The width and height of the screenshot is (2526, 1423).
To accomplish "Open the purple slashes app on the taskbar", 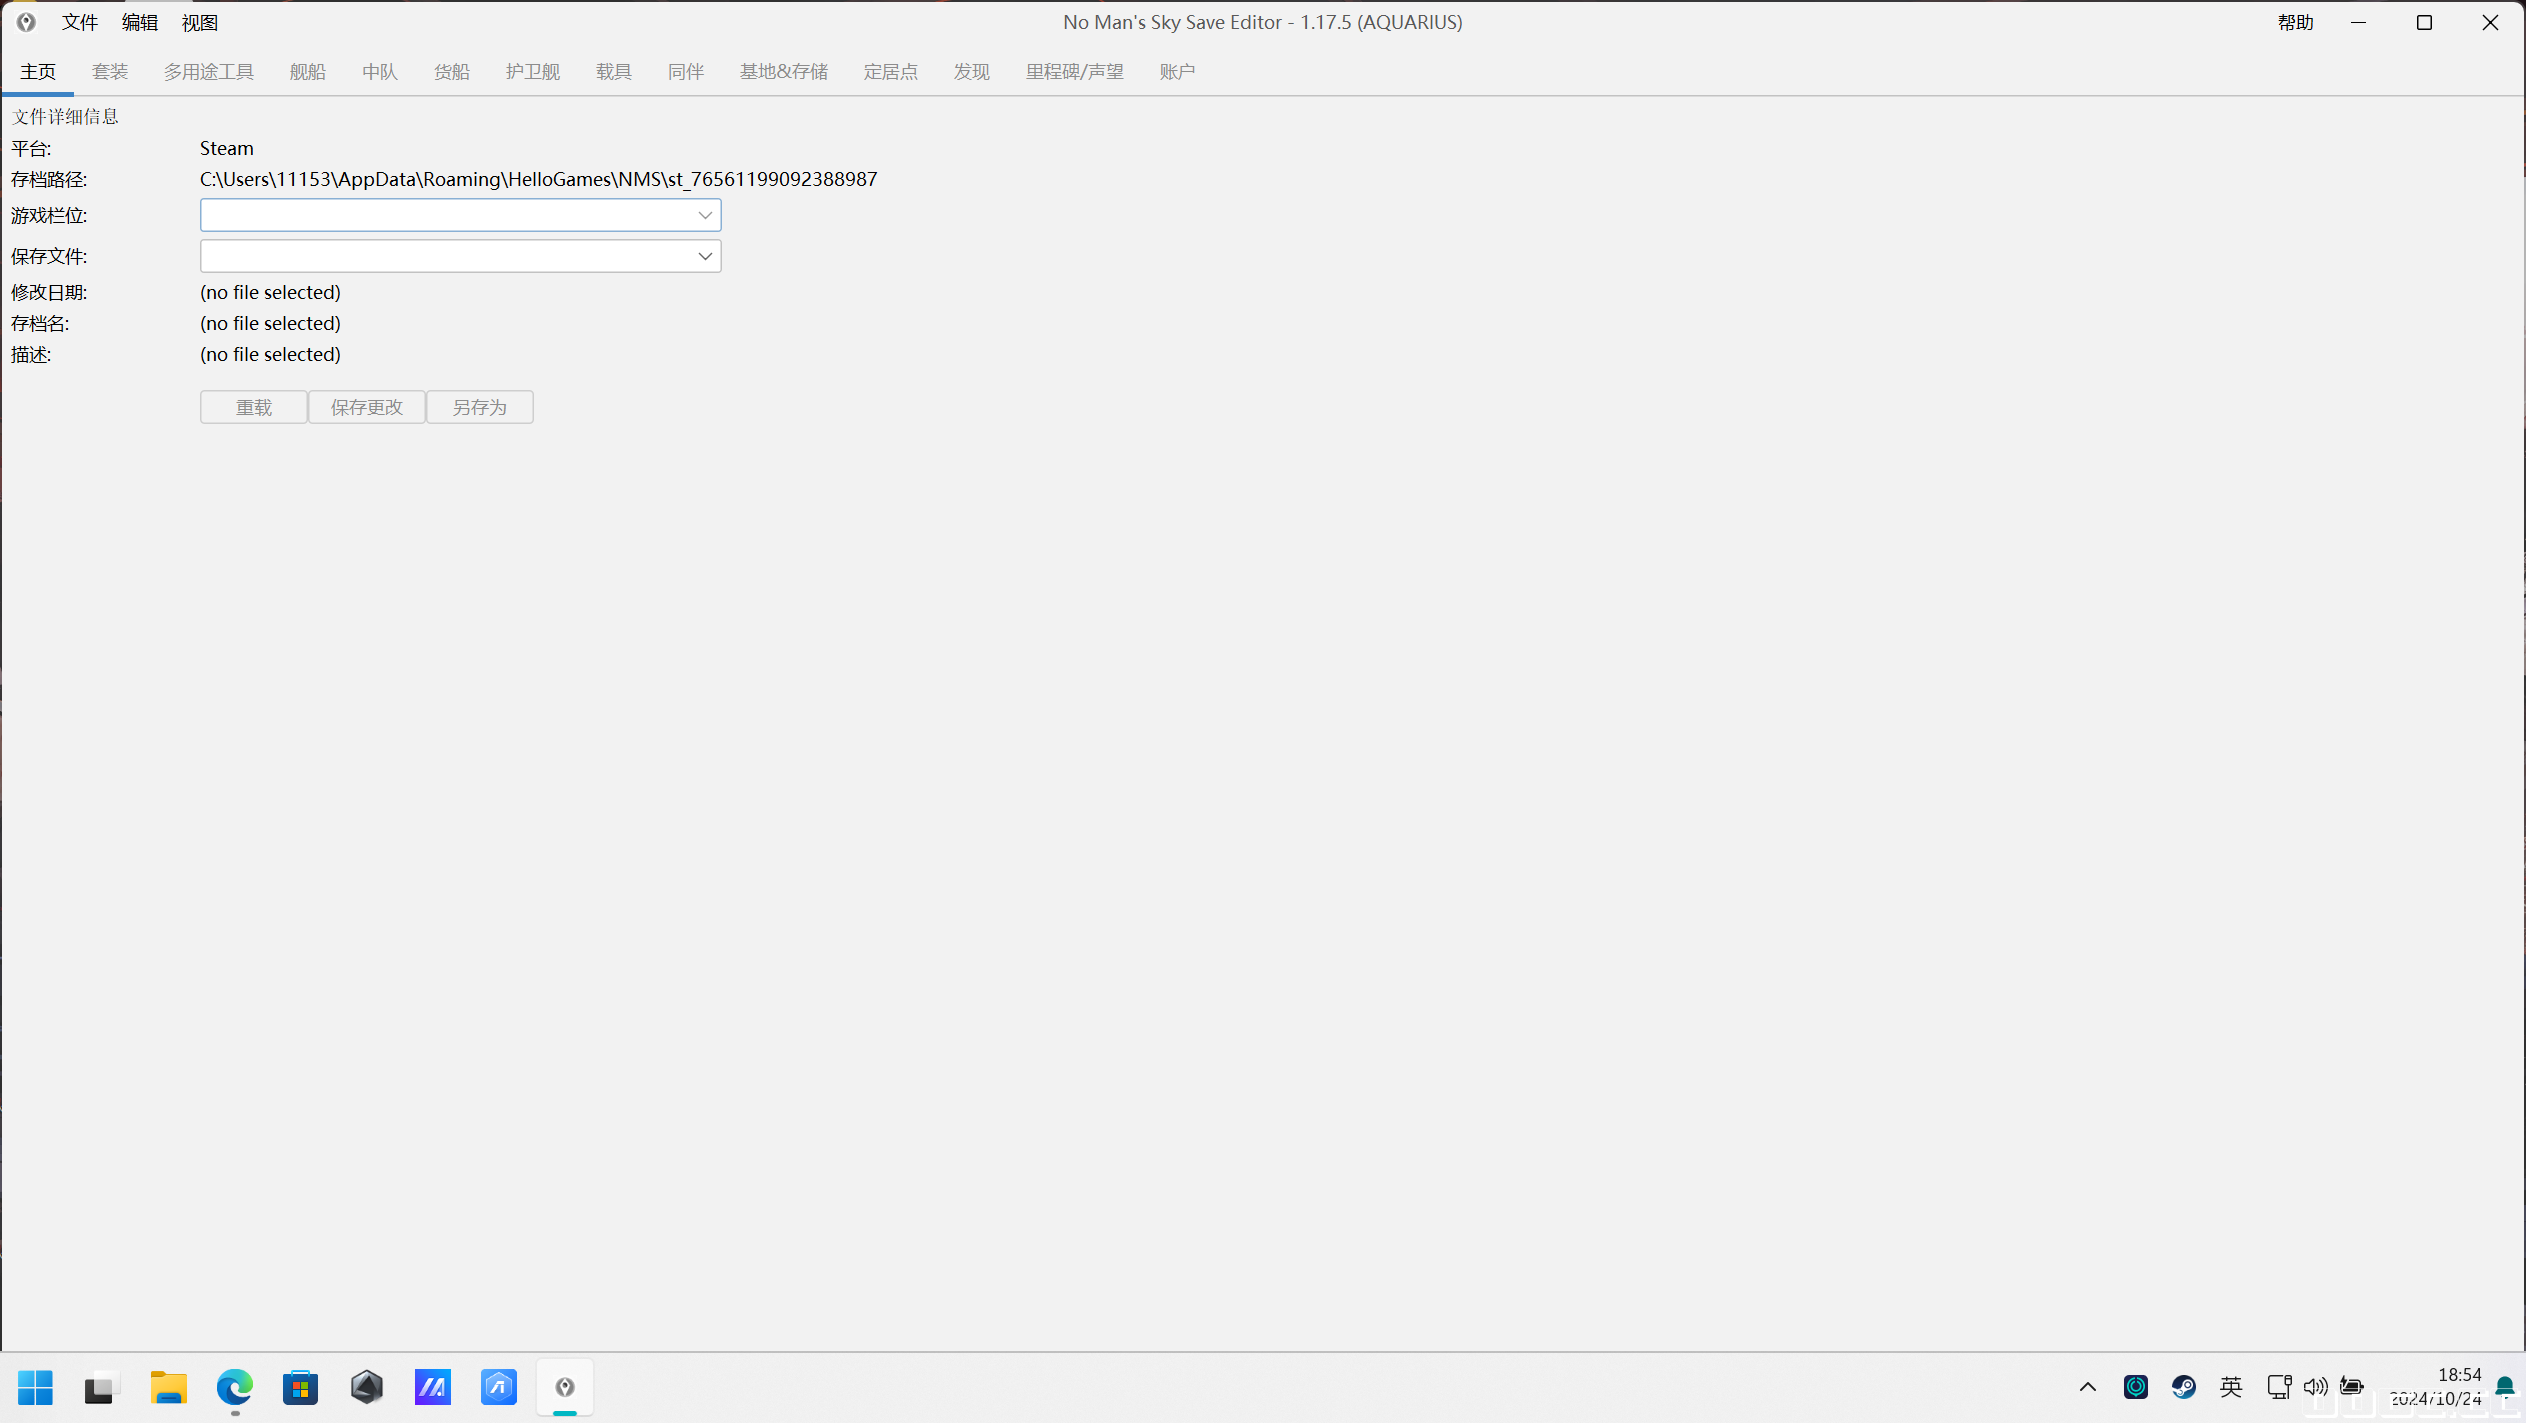I will [433, 1387].
